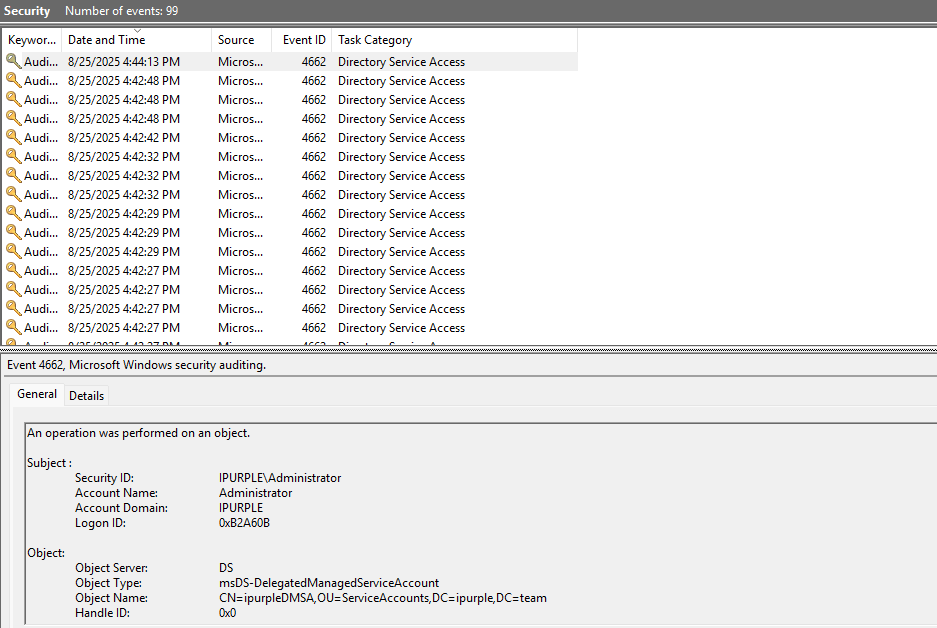Screen dimensions: 937x628
Task: Sort the list by the Keywords column header
Action: pos(32,40)
